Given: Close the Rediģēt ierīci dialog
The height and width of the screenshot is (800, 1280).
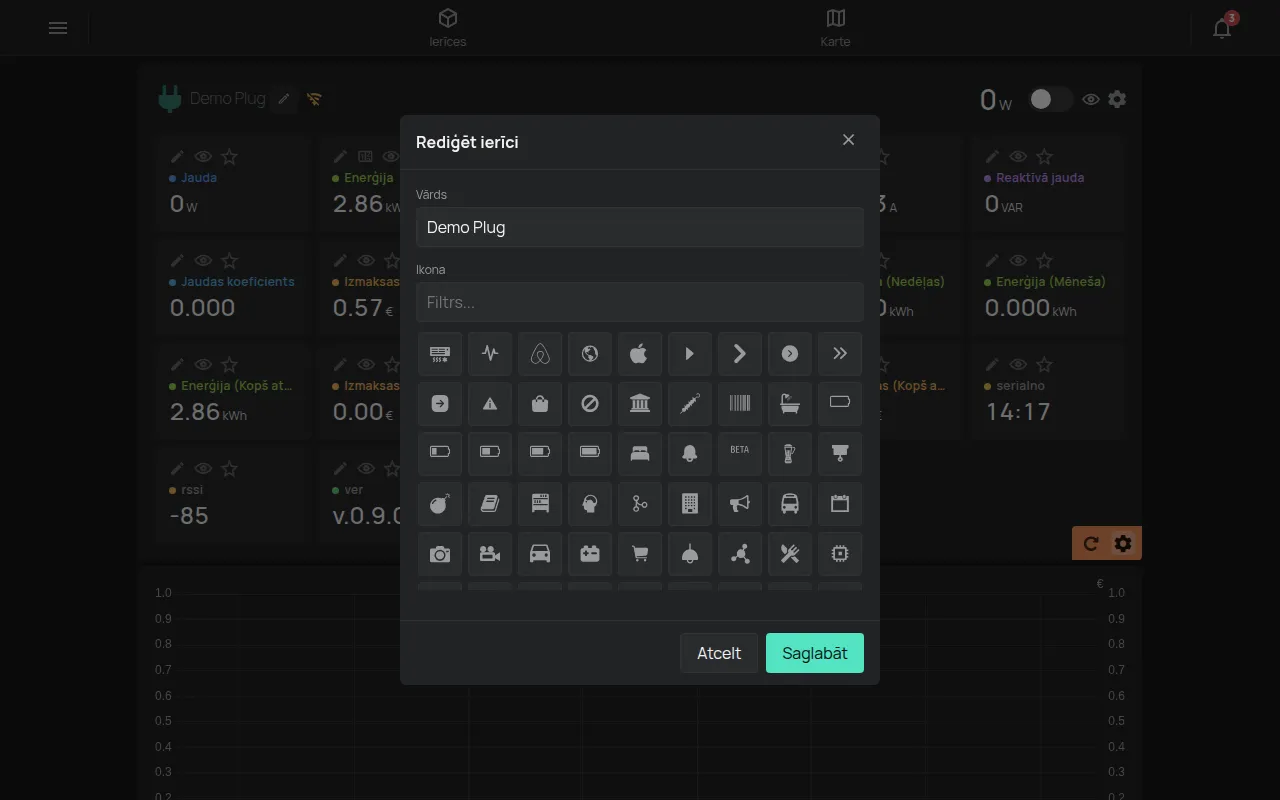Looking at the screenshot, I should click(848, 140).
